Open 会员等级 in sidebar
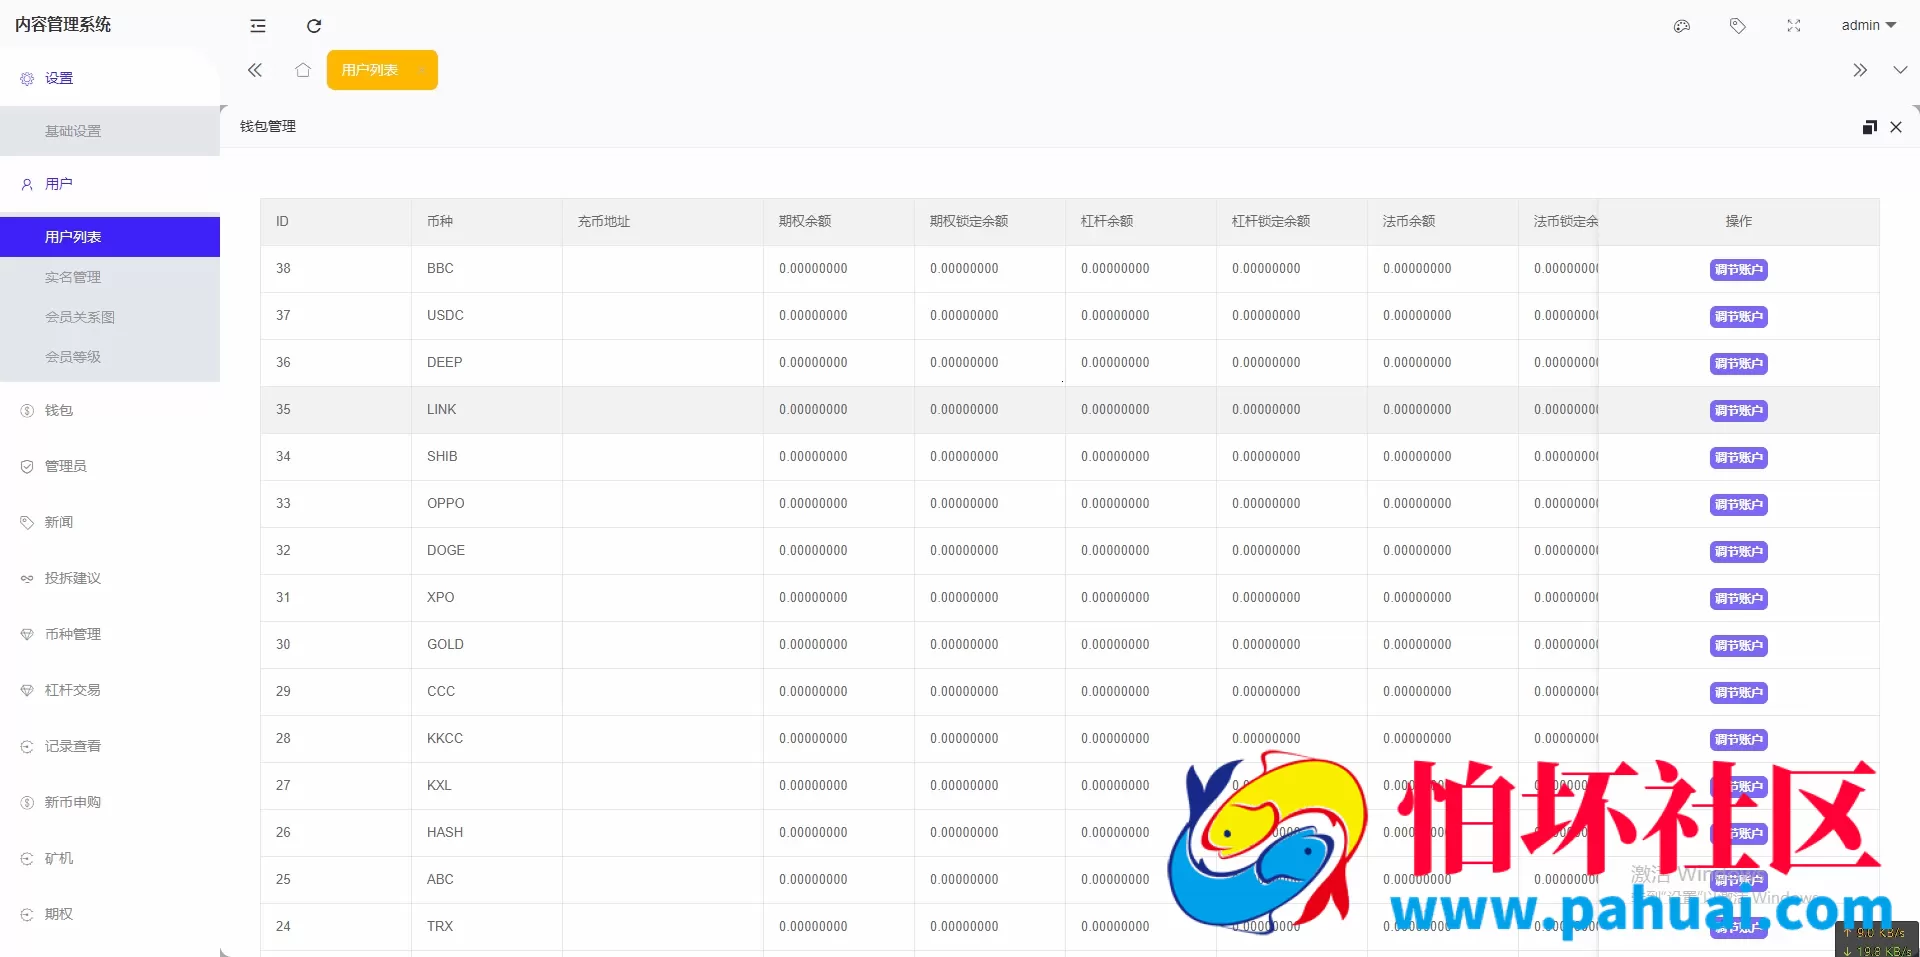The height and width of the screenshot is (957, 1920). point(110,357)
